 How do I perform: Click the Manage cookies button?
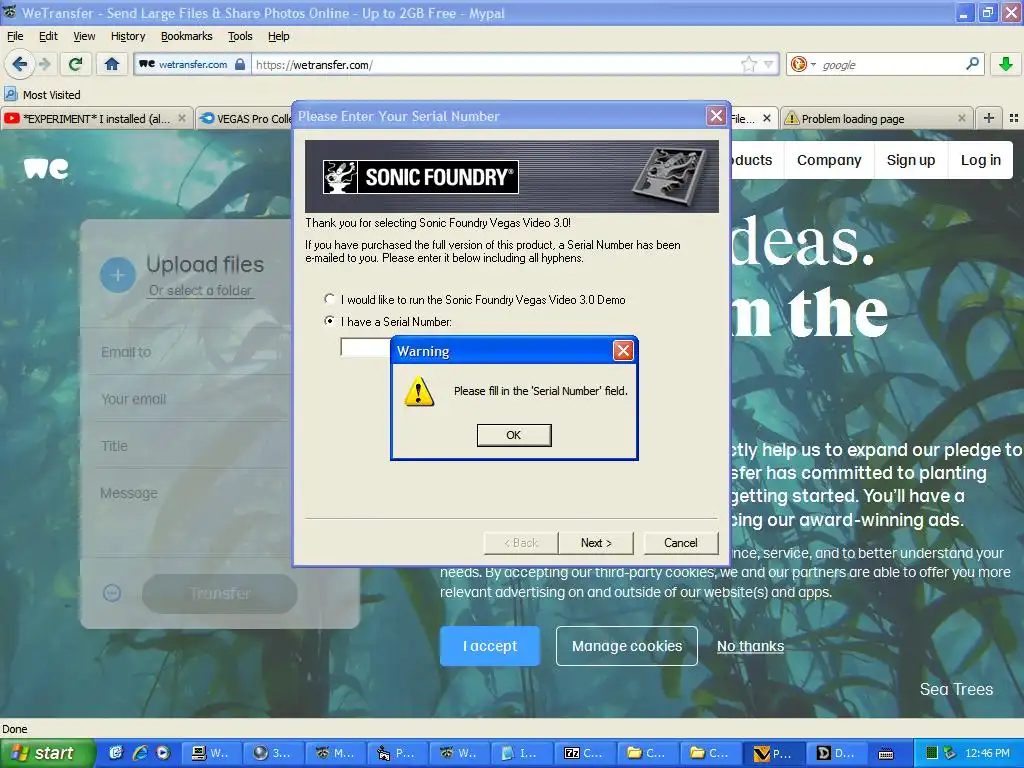point(627,646)
